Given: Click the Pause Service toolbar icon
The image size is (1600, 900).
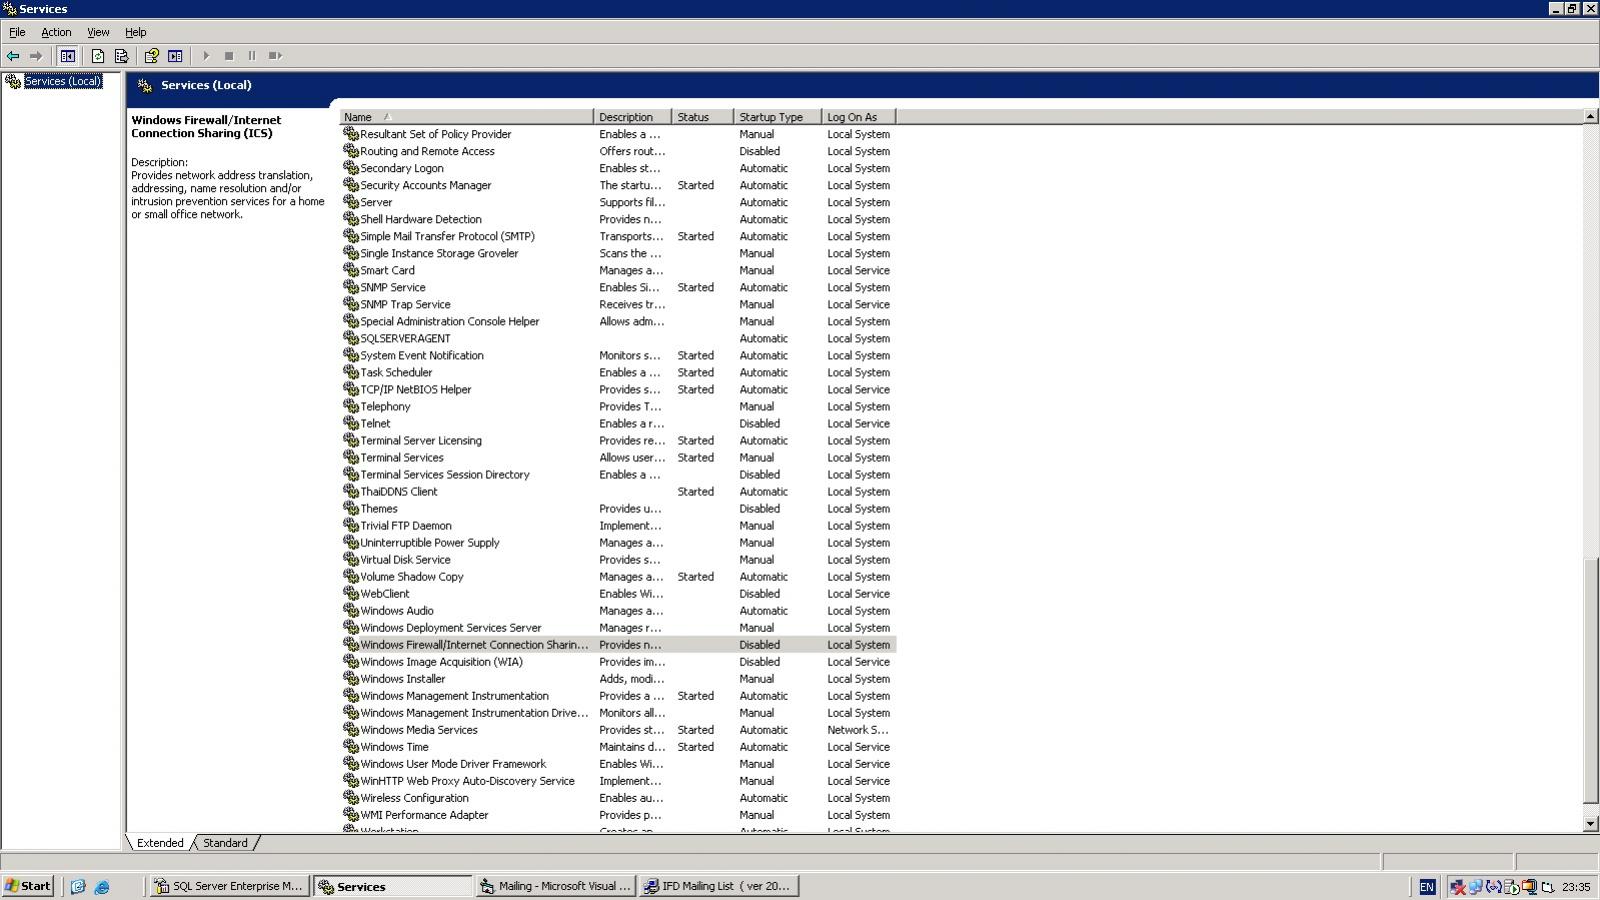Looking at the screenshot, I should coord(252,56).
